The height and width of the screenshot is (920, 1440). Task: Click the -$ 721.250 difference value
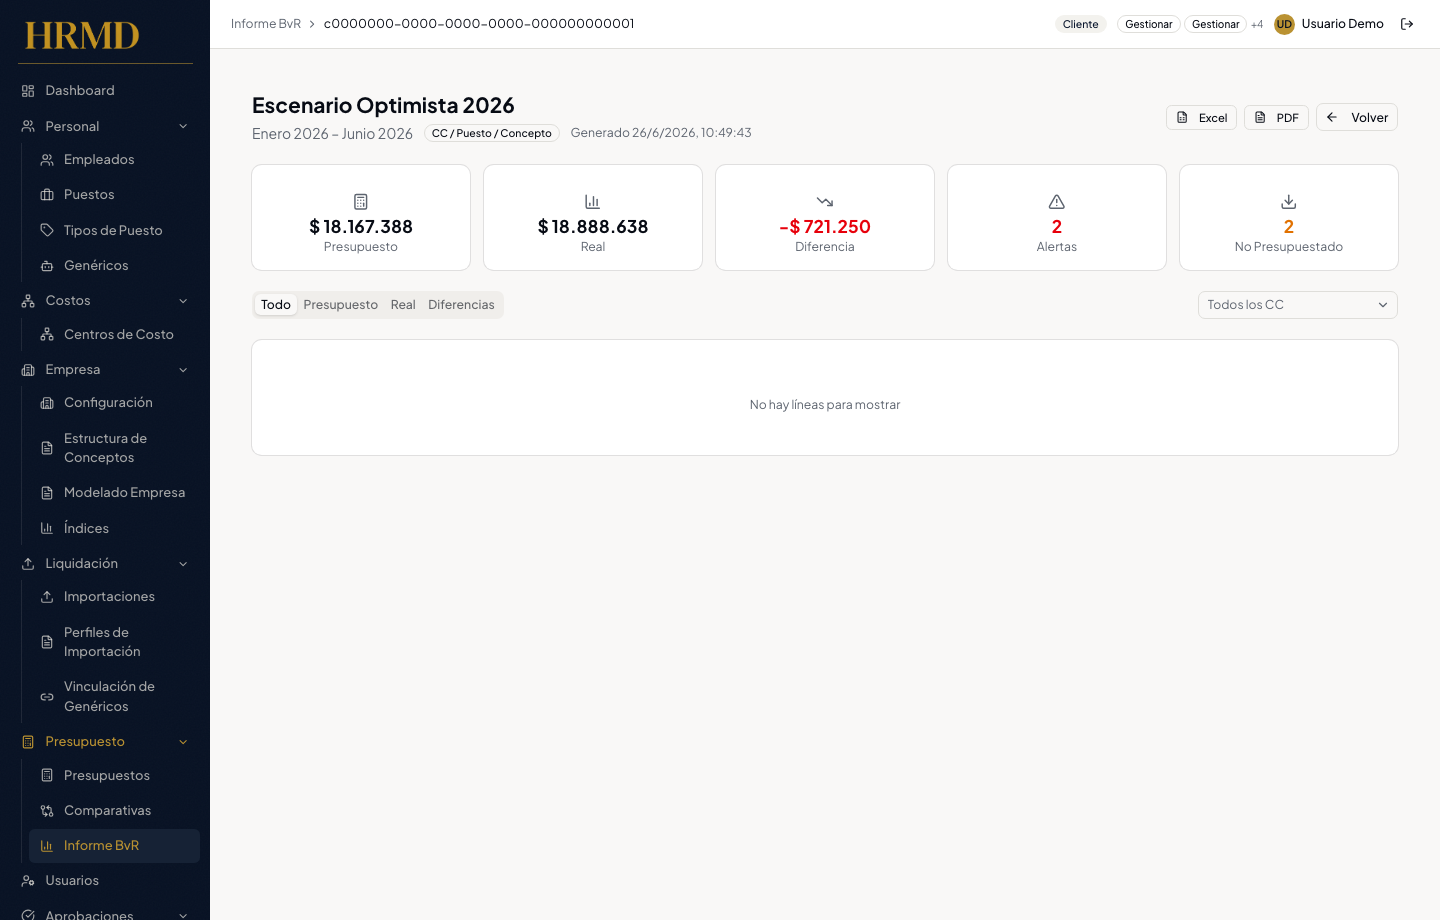click(x=825, y=227)
